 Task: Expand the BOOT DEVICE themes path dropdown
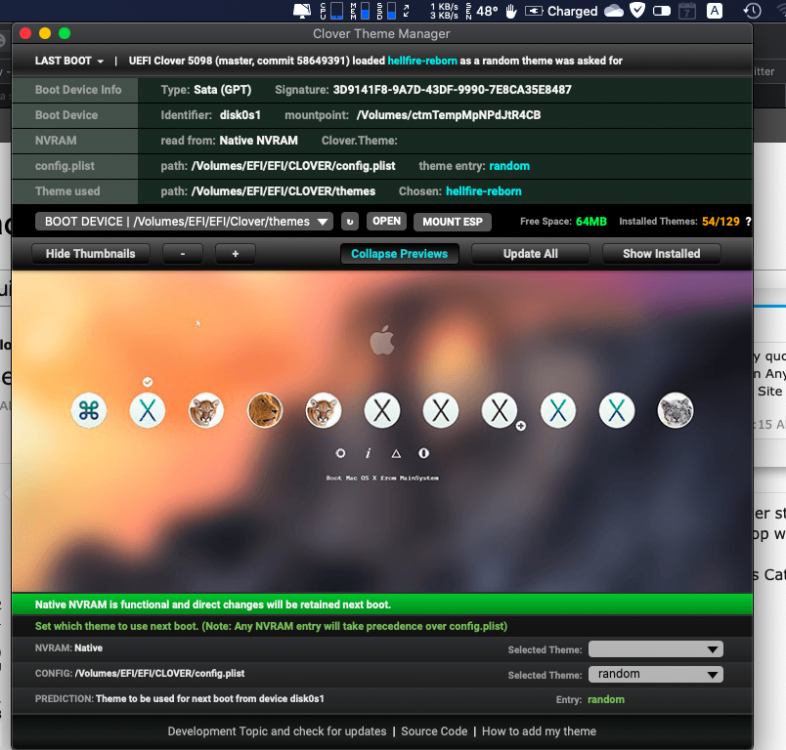point(184,222)
